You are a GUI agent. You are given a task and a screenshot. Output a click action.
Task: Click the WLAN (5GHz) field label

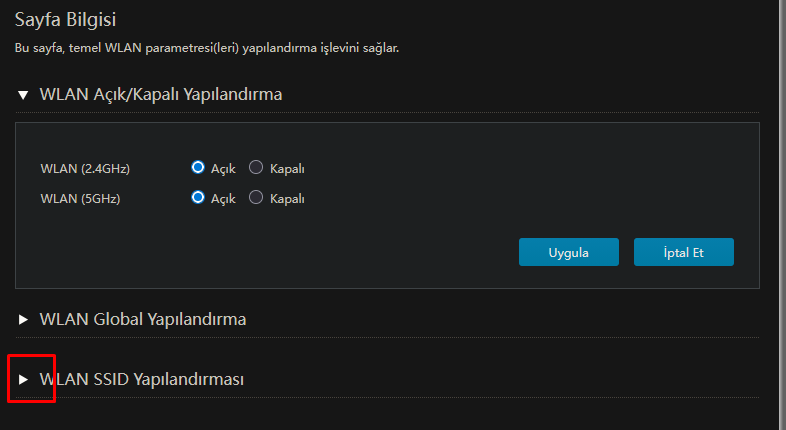80,199
